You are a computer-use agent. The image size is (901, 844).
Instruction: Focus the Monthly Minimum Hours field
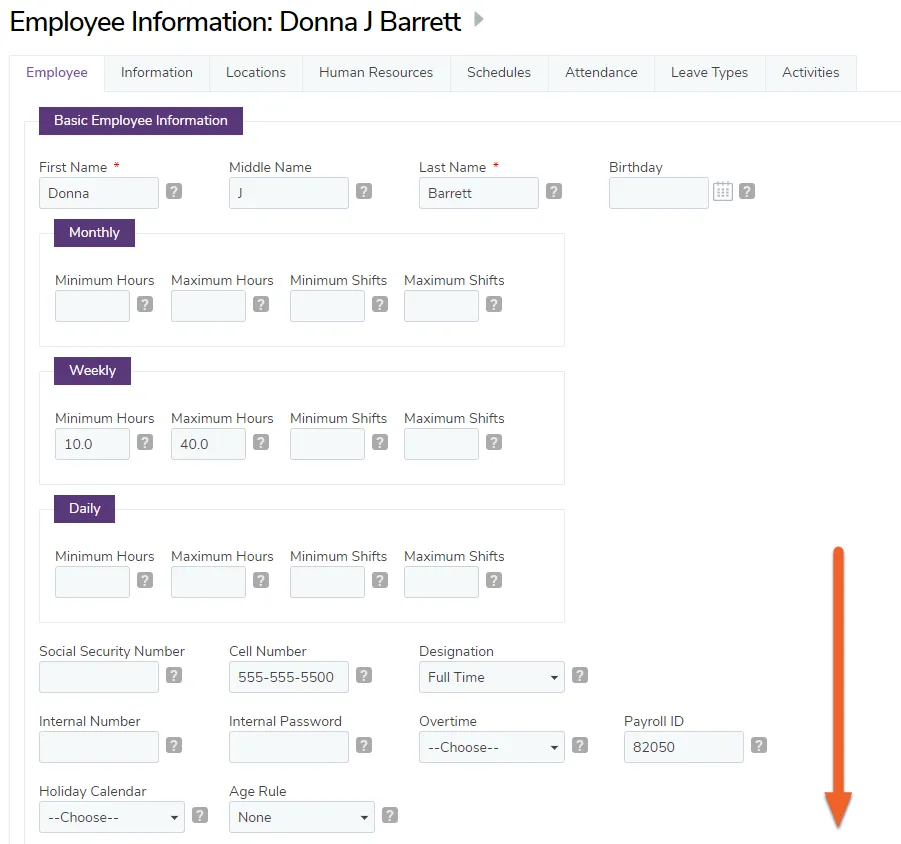(x=93, y=306)
